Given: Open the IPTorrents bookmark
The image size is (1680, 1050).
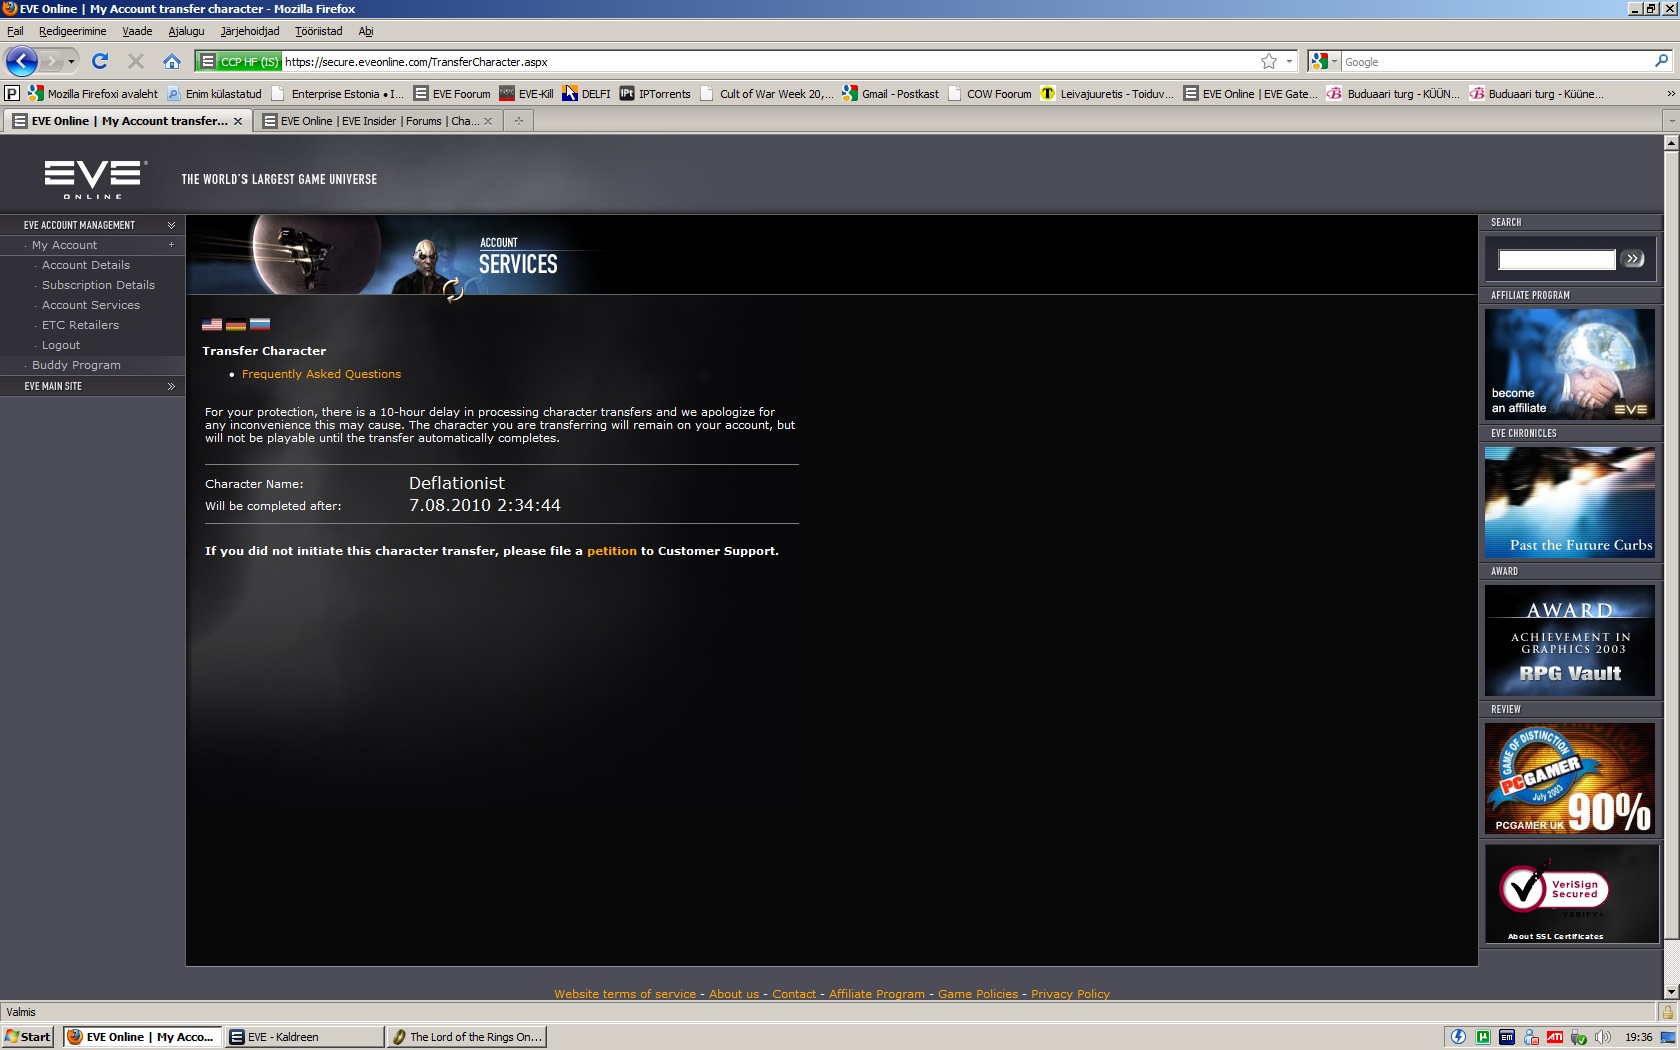Looking at the screenshot, I should (x=655, y=93).
